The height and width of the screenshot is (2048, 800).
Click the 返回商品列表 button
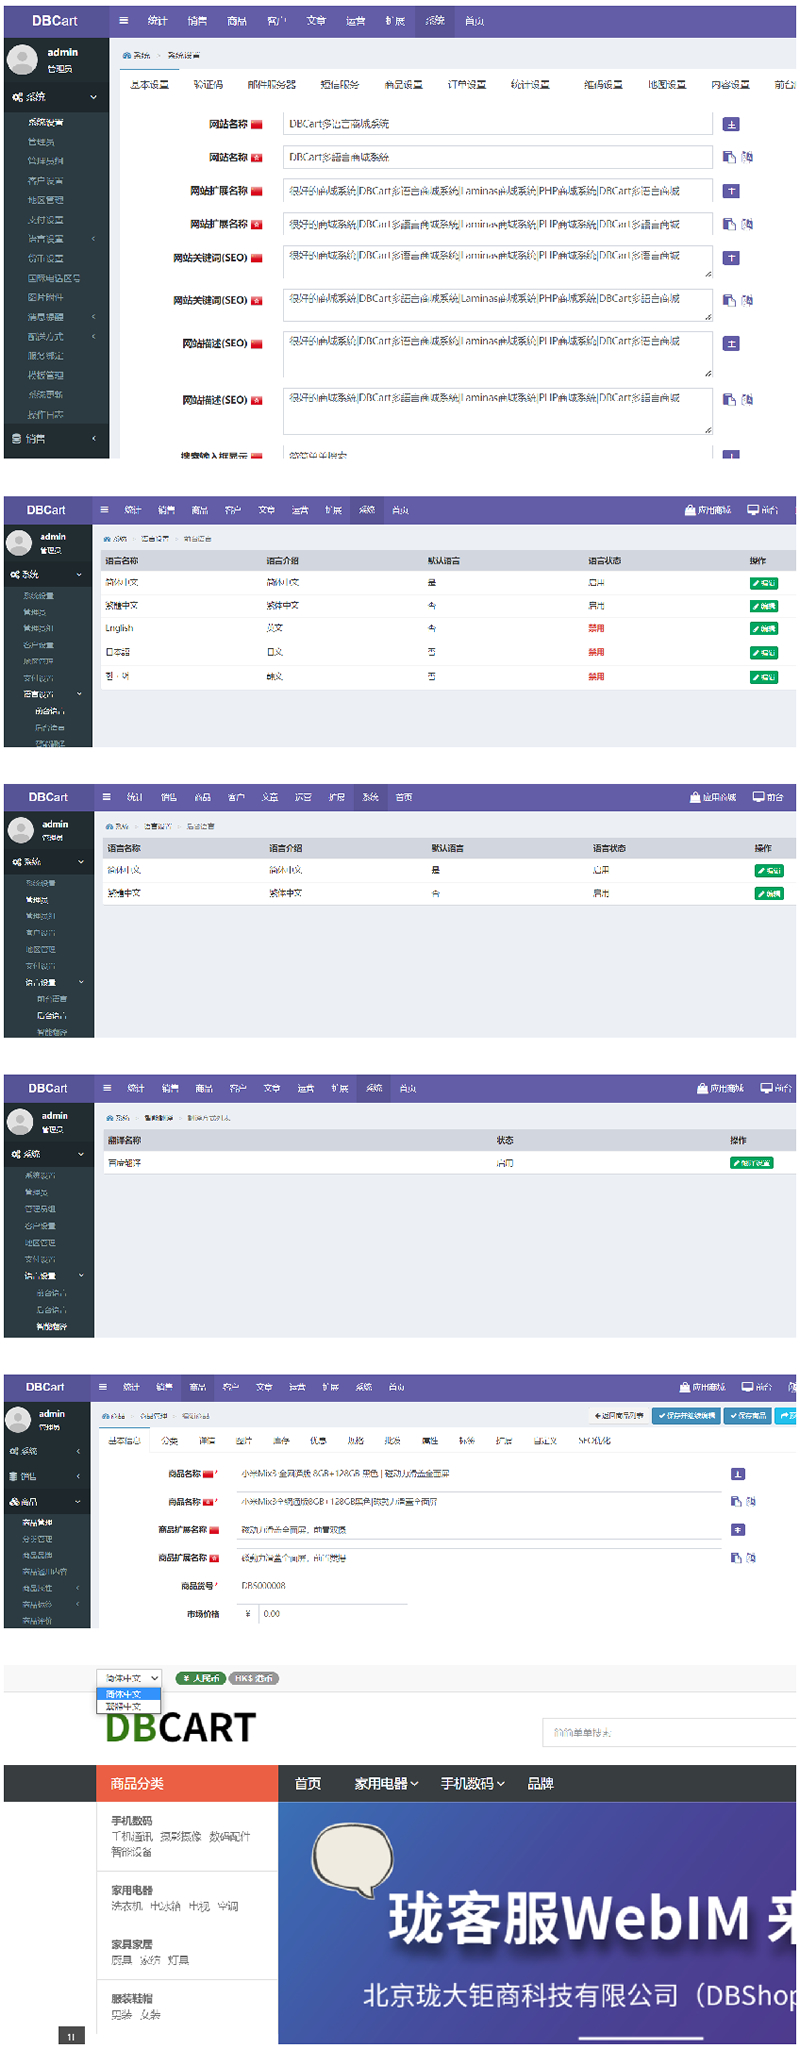[619, 1416]
